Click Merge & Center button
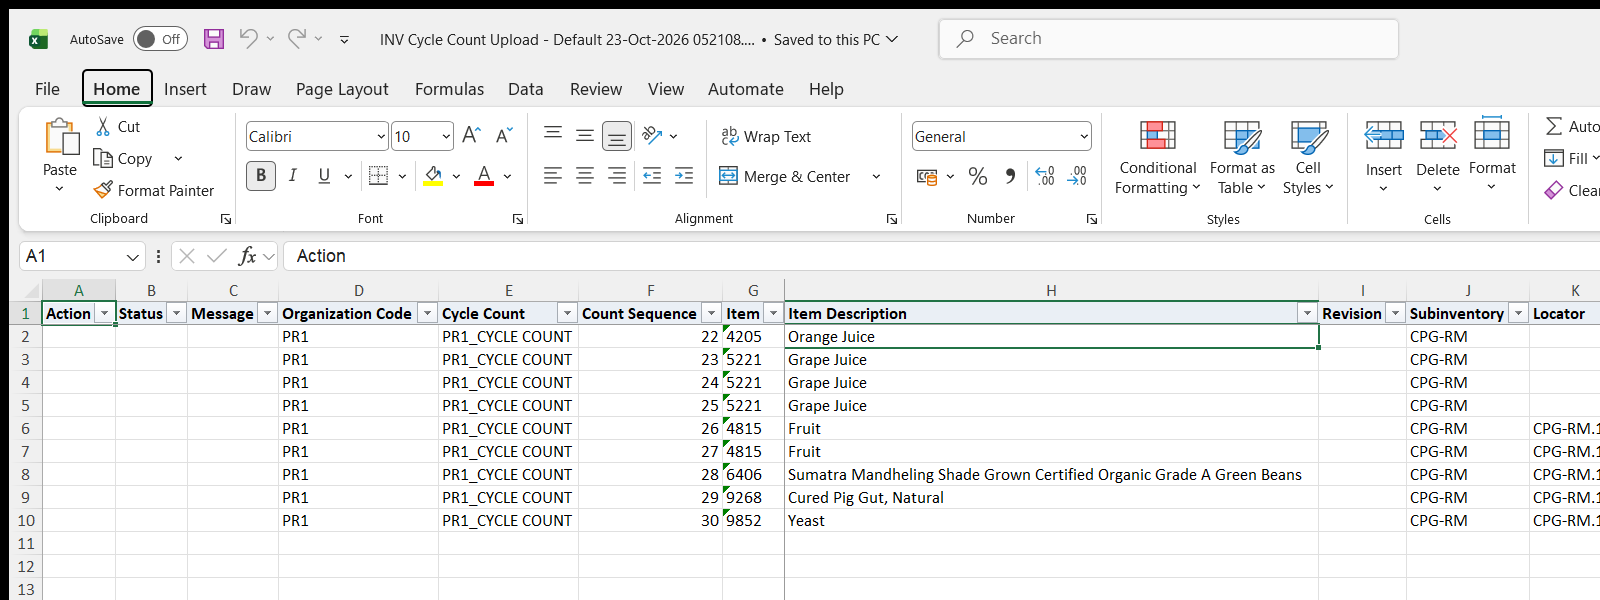 point(785,177)
